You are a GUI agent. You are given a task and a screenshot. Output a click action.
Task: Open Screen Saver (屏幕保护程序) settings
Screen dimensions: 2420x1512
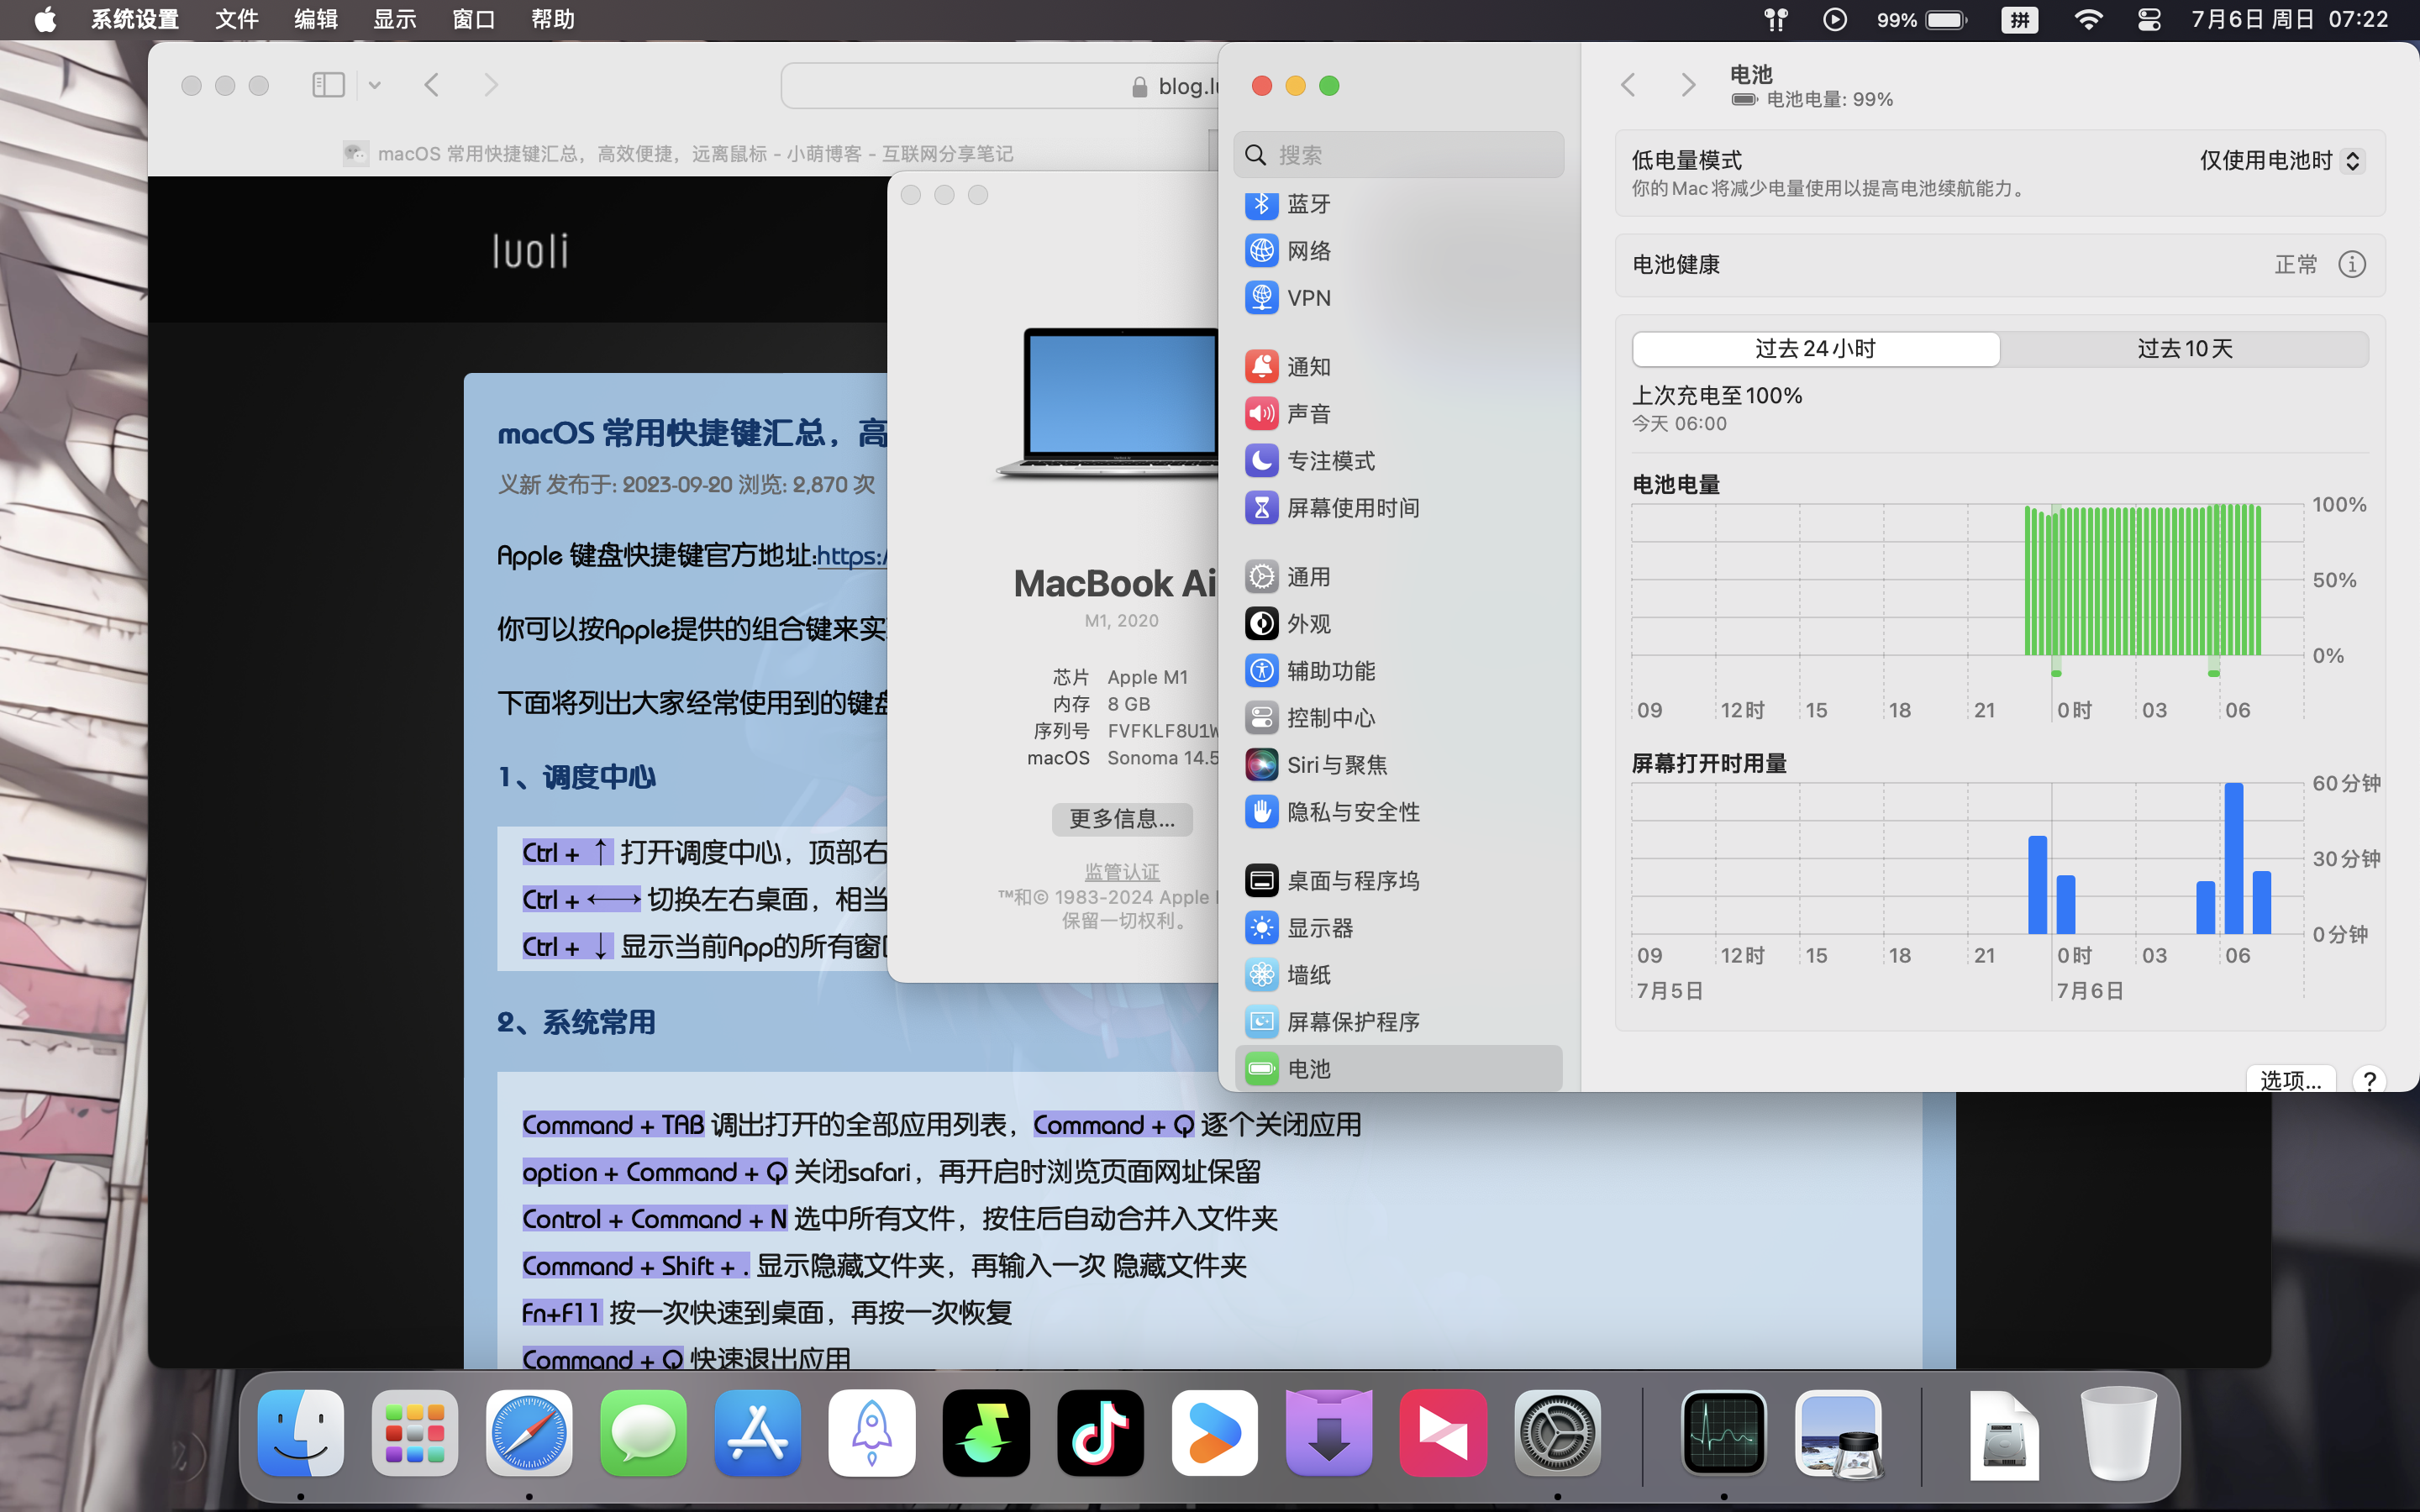pyautogui.click(x=1398, y=1022)
